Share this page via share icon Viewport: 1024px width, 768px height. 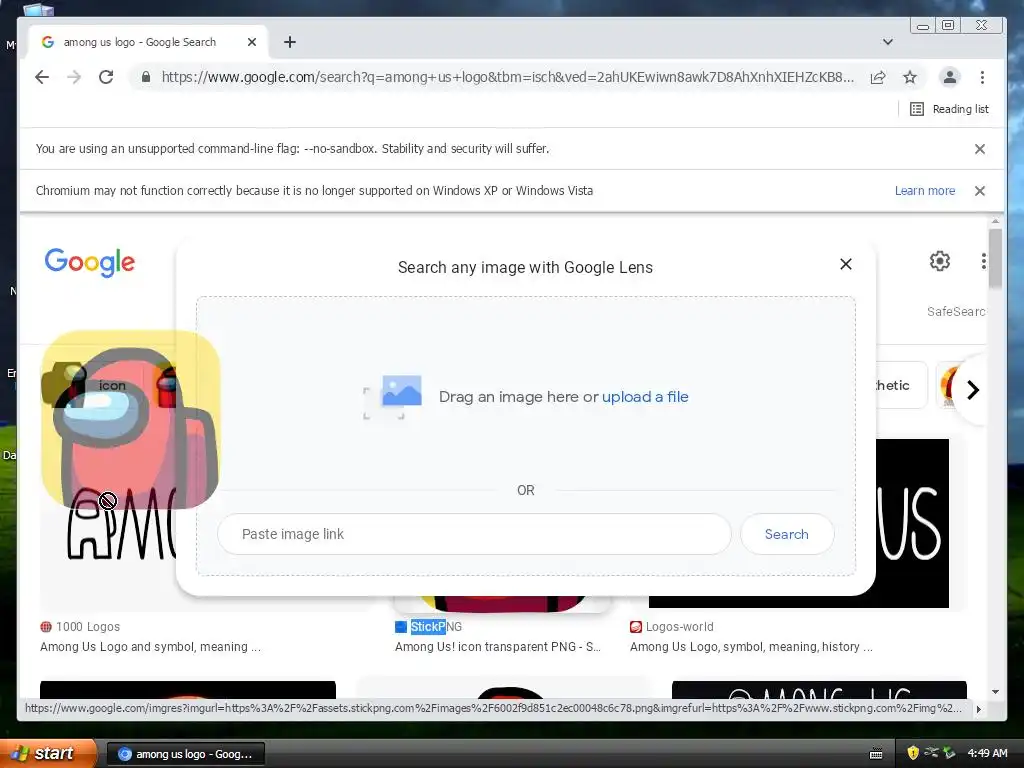(878, 77)
